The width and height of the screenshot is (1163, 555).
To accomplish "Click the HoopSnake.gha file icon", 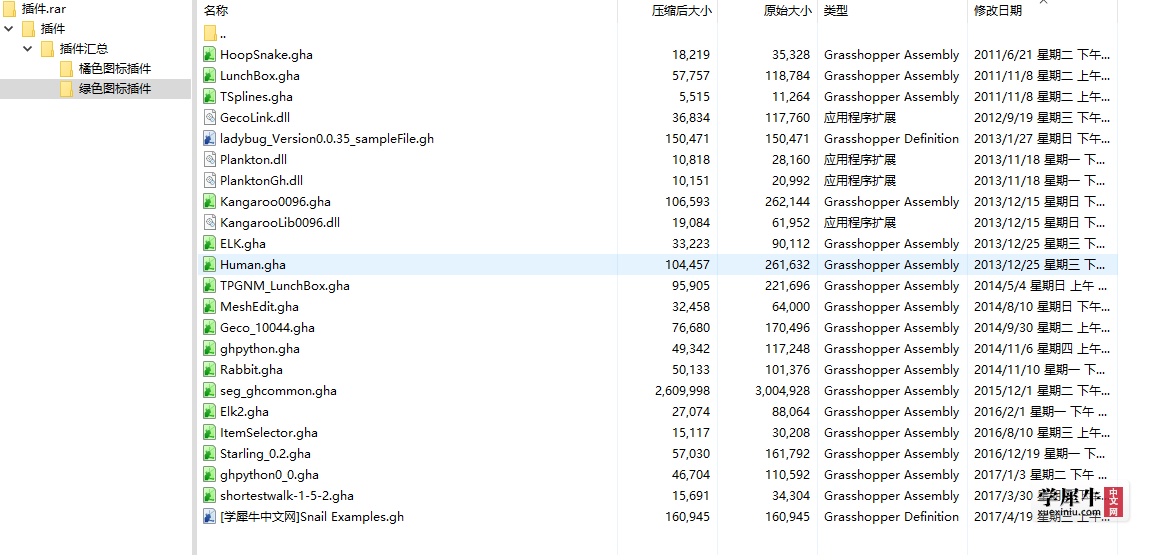I will pyautogui.click(x=210, y=54).
